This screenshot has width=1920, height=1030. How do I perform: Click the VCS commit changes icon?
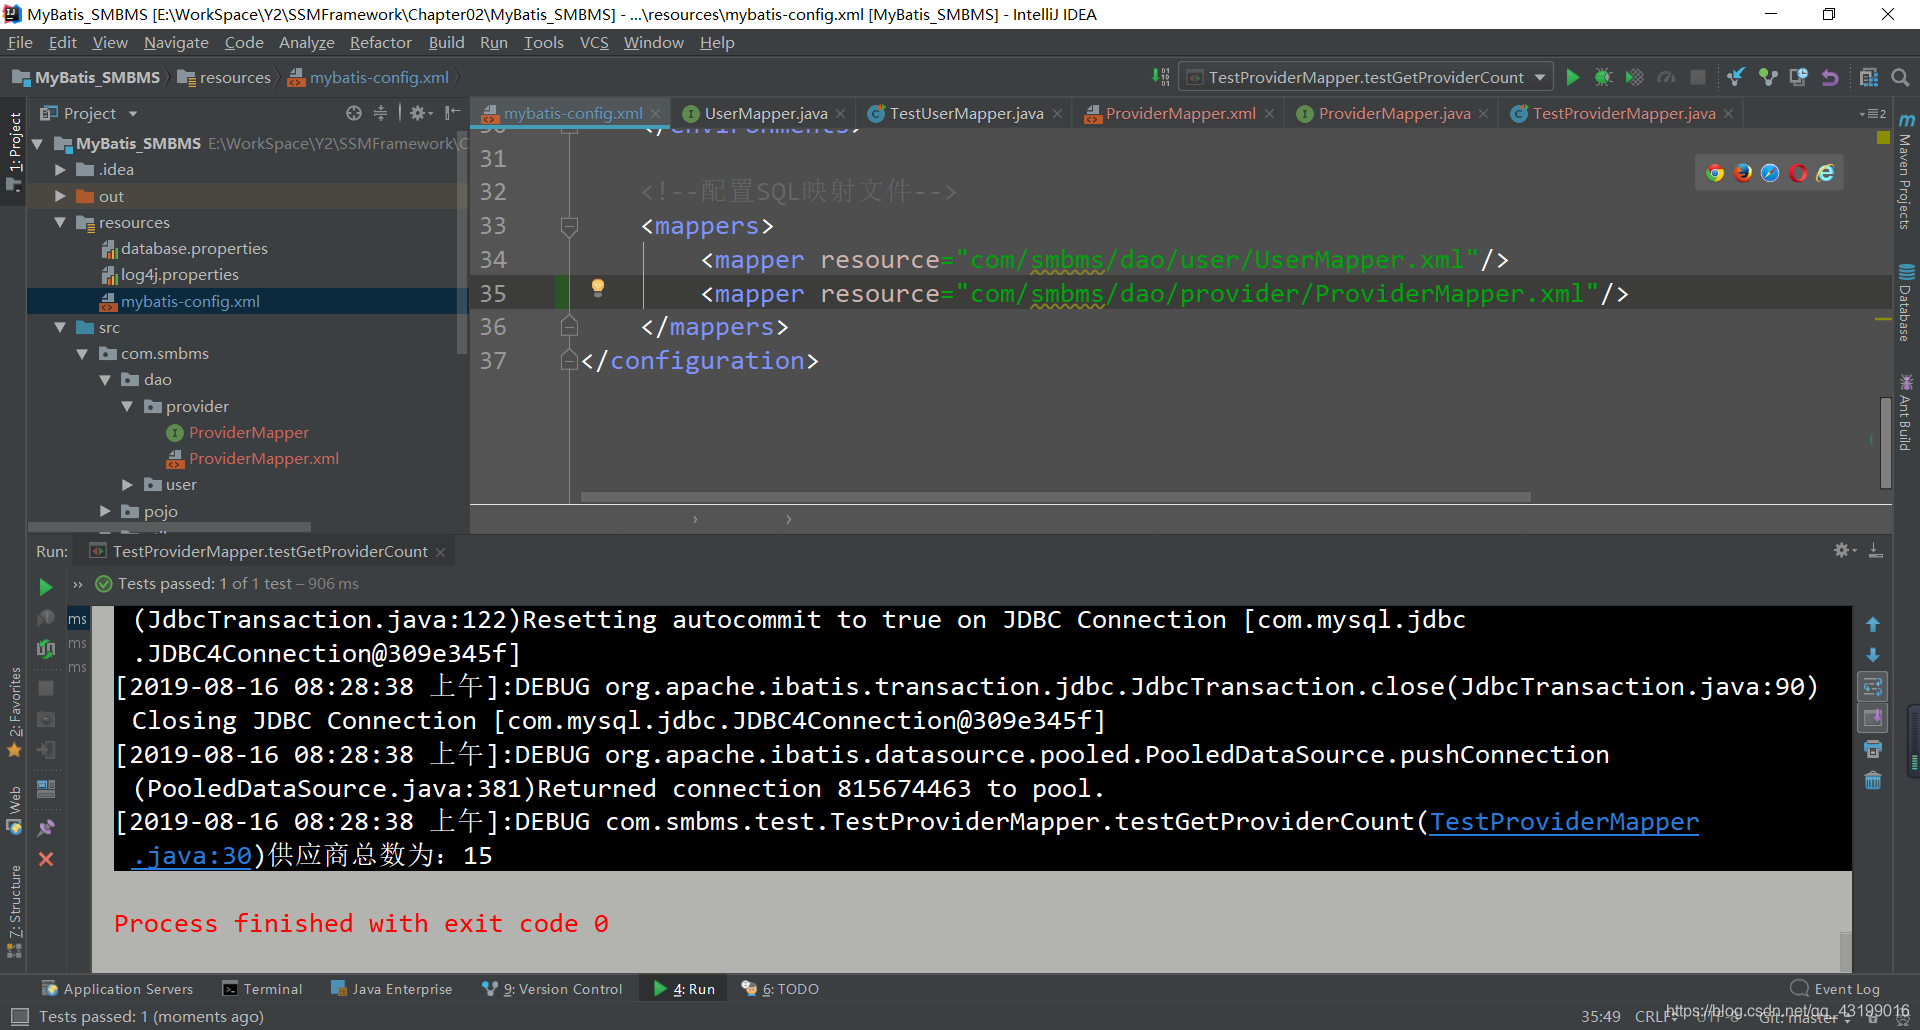tap(1768, 77)
